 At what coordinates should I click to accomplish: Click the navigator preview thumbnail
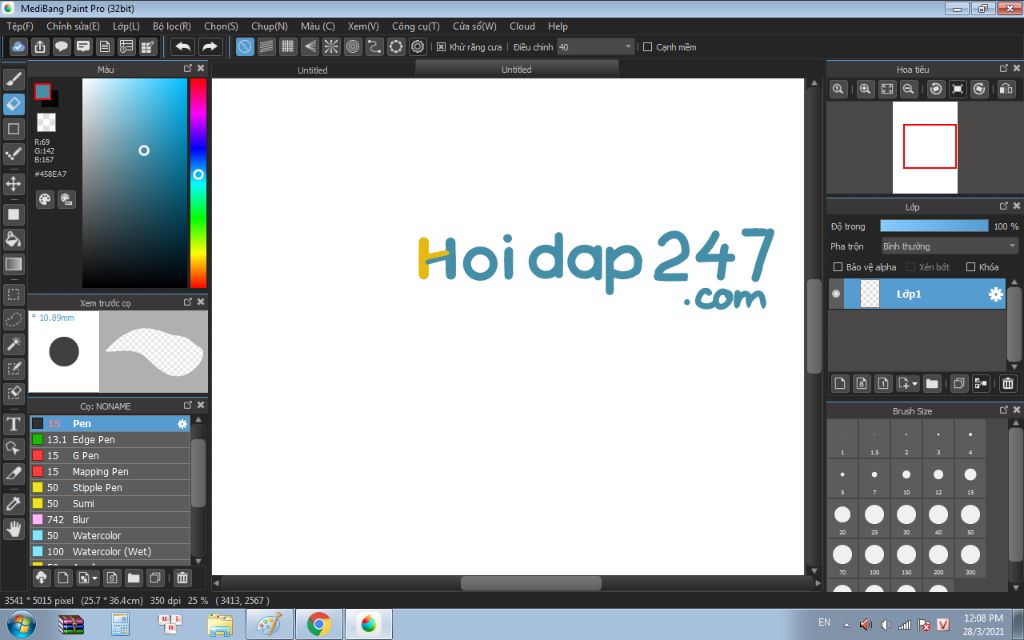tap(925, 148)
